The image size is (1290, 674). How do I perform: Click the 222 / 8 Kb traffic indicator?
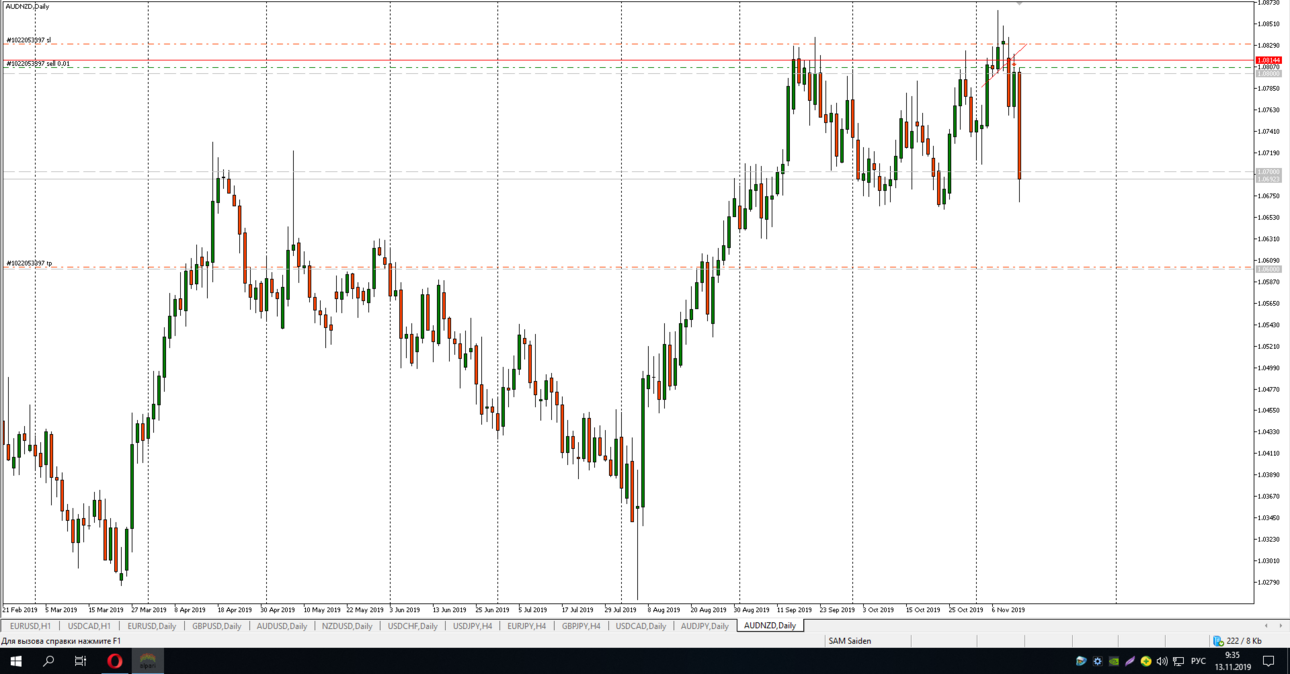[1244, 641]
